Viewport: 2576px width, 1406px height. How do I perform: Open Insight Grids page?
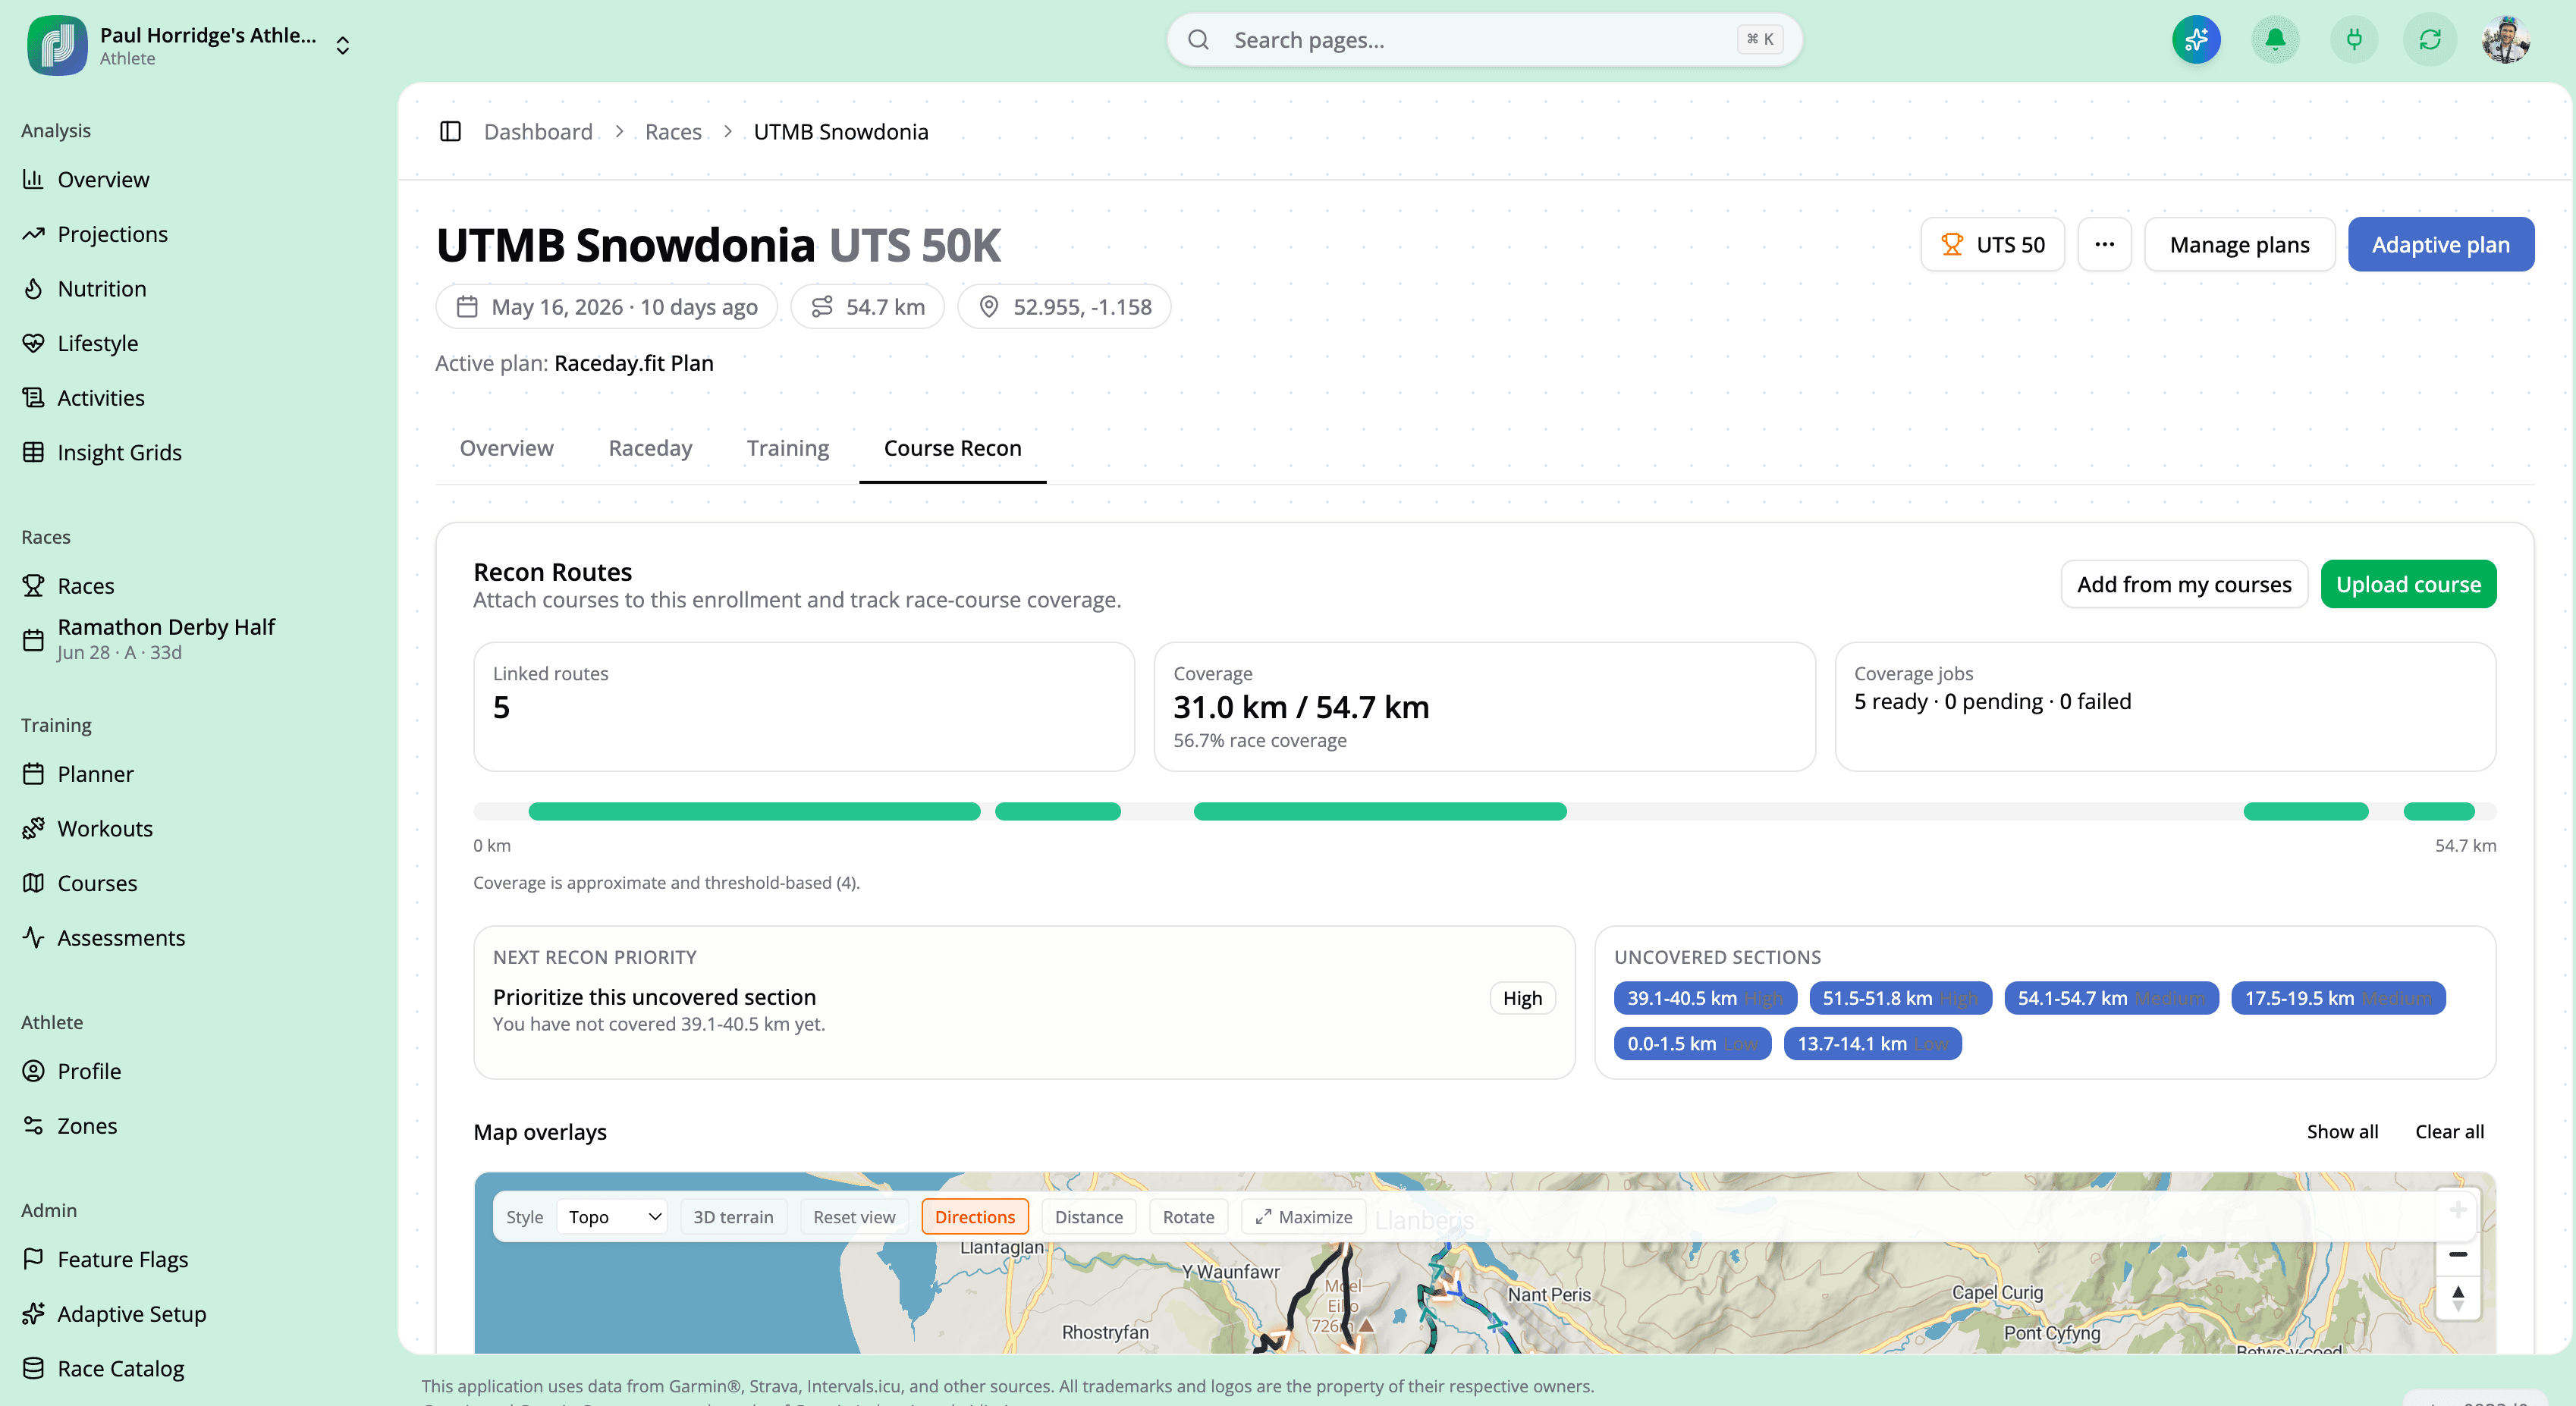tap(119, 452)
